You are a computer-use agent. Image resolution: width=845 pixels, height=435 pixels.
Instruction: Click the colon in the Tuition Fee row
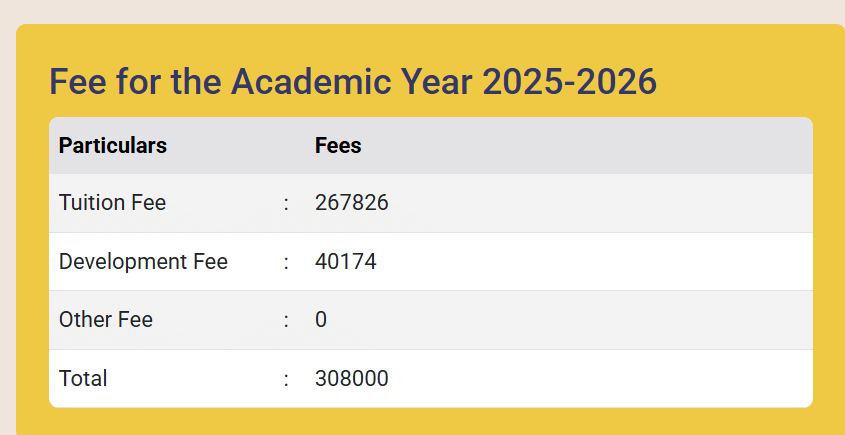coord(286,204)
